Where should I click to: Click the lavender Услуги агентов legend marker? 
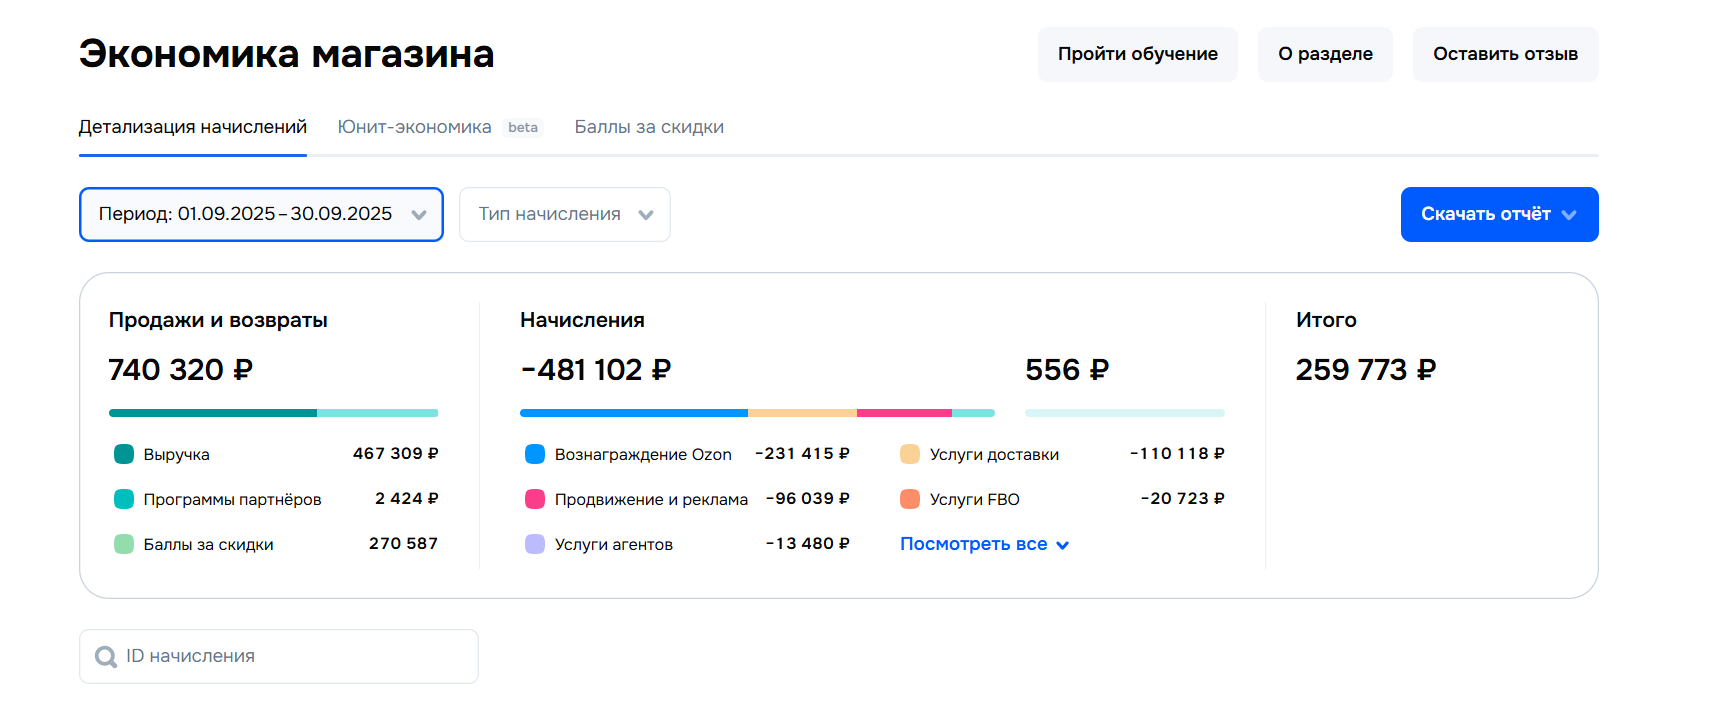tap(535, 544)
